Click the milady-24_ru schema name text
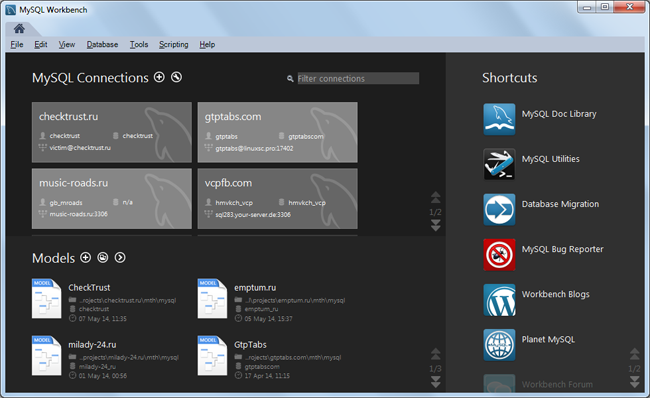The width and height of the screenshot is (650, 398). [97, 366]
